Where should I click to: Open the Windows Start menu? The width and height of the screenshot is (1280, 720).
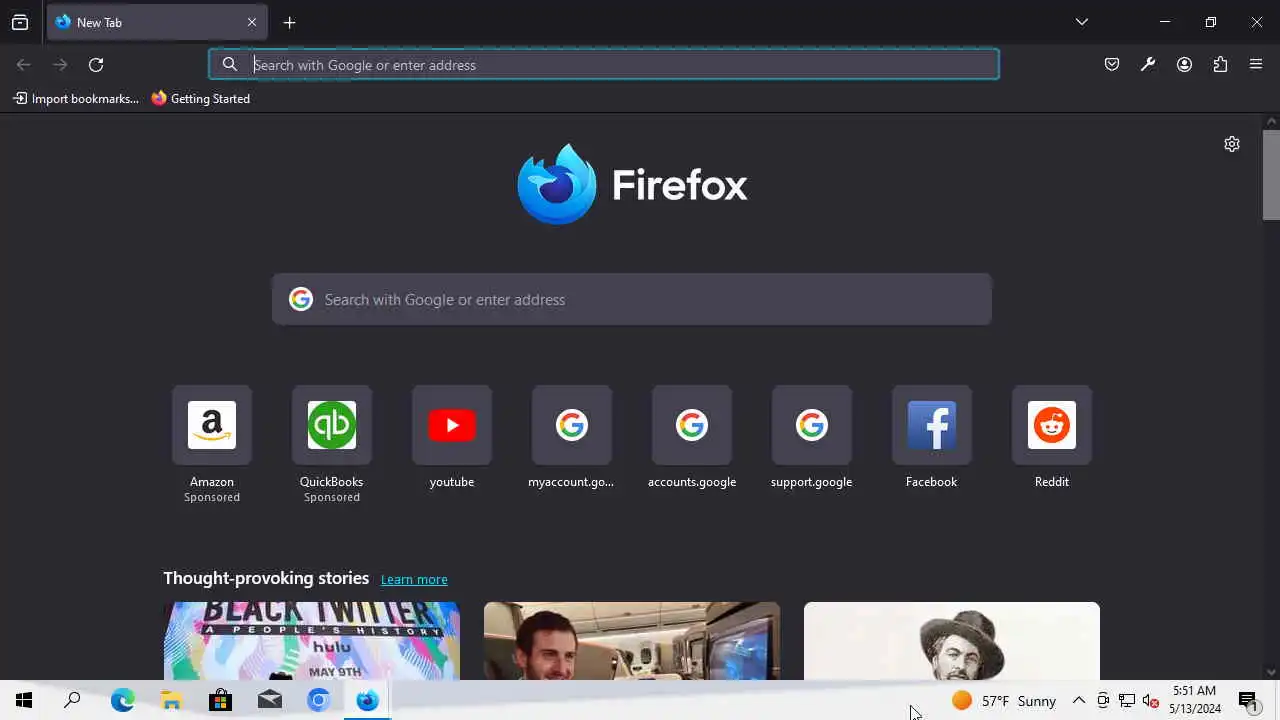pyautogui.click(x=24, y=701)
